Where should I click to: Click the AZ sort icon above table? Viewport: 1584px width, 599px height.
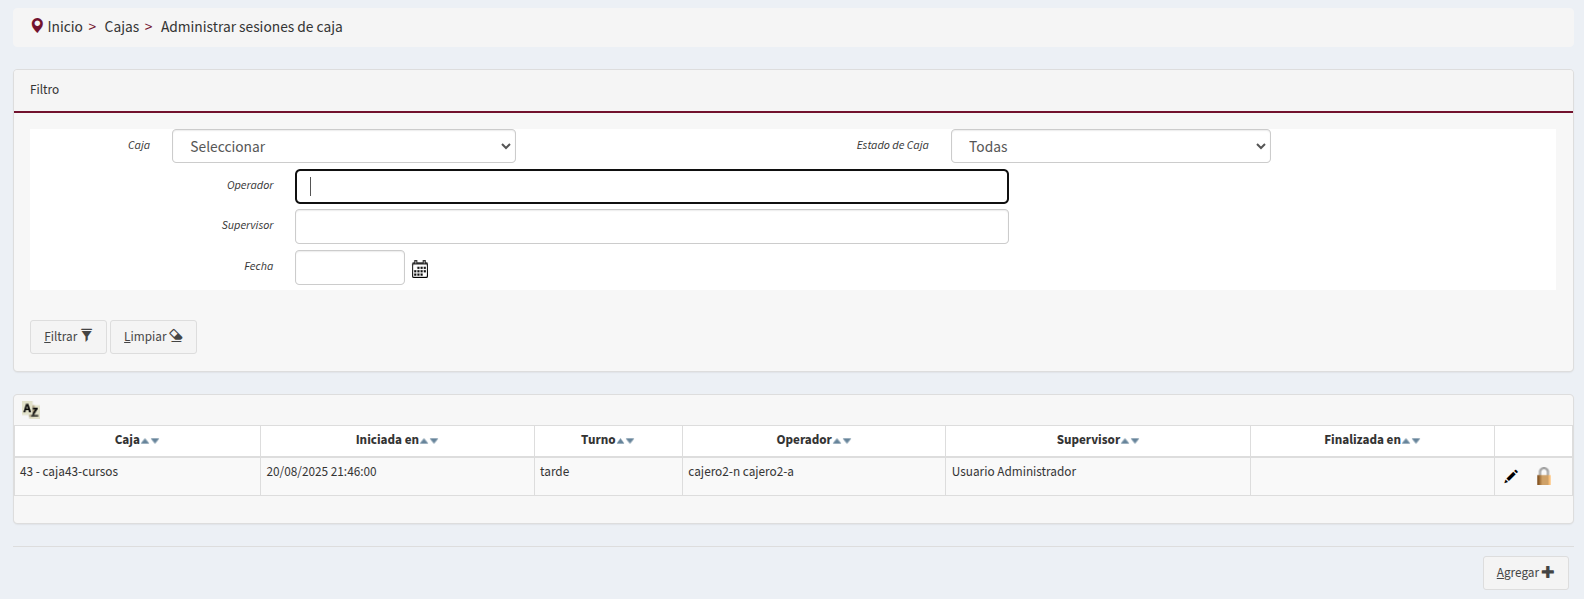coord(31,410)
